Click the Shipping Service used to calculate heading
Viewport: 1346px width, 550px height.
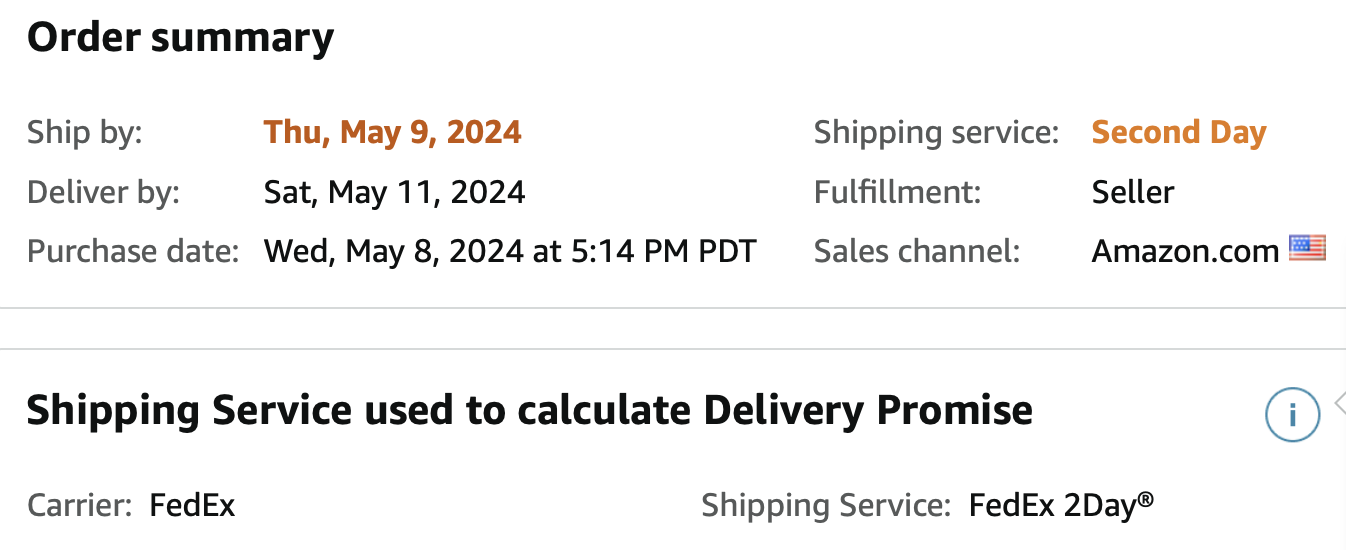click(530, 410)
